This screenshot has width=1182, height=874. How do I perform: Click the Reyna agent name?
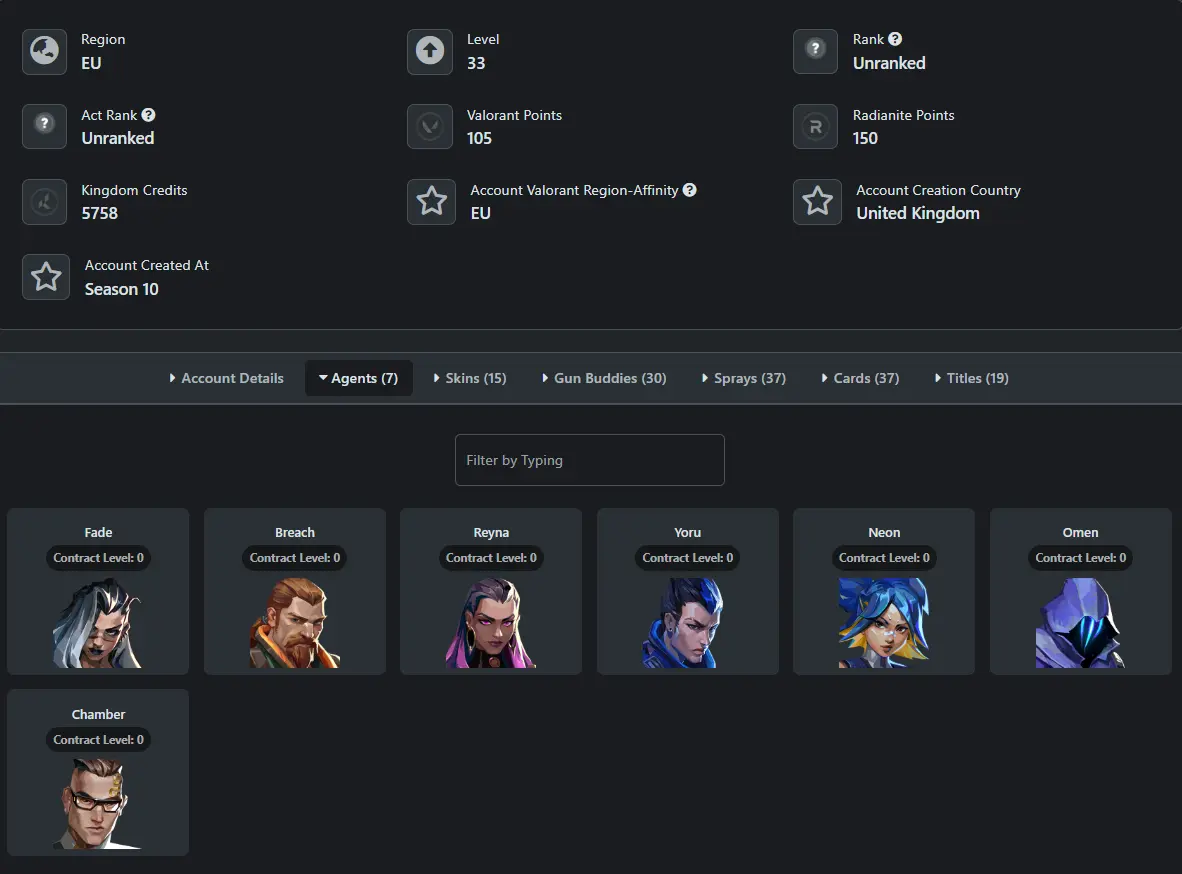click(x=491, y=532)
